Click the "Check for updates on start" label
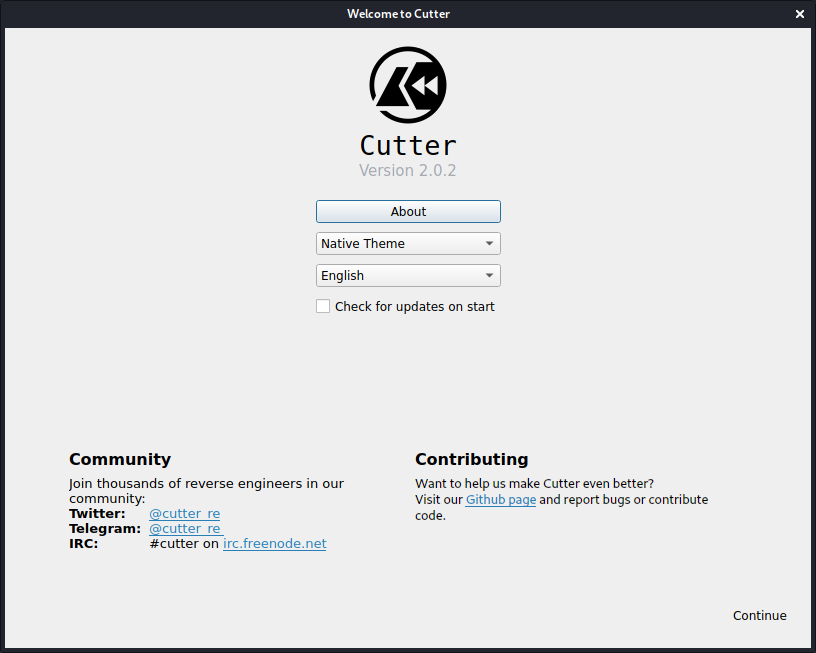 click(414, 307)
